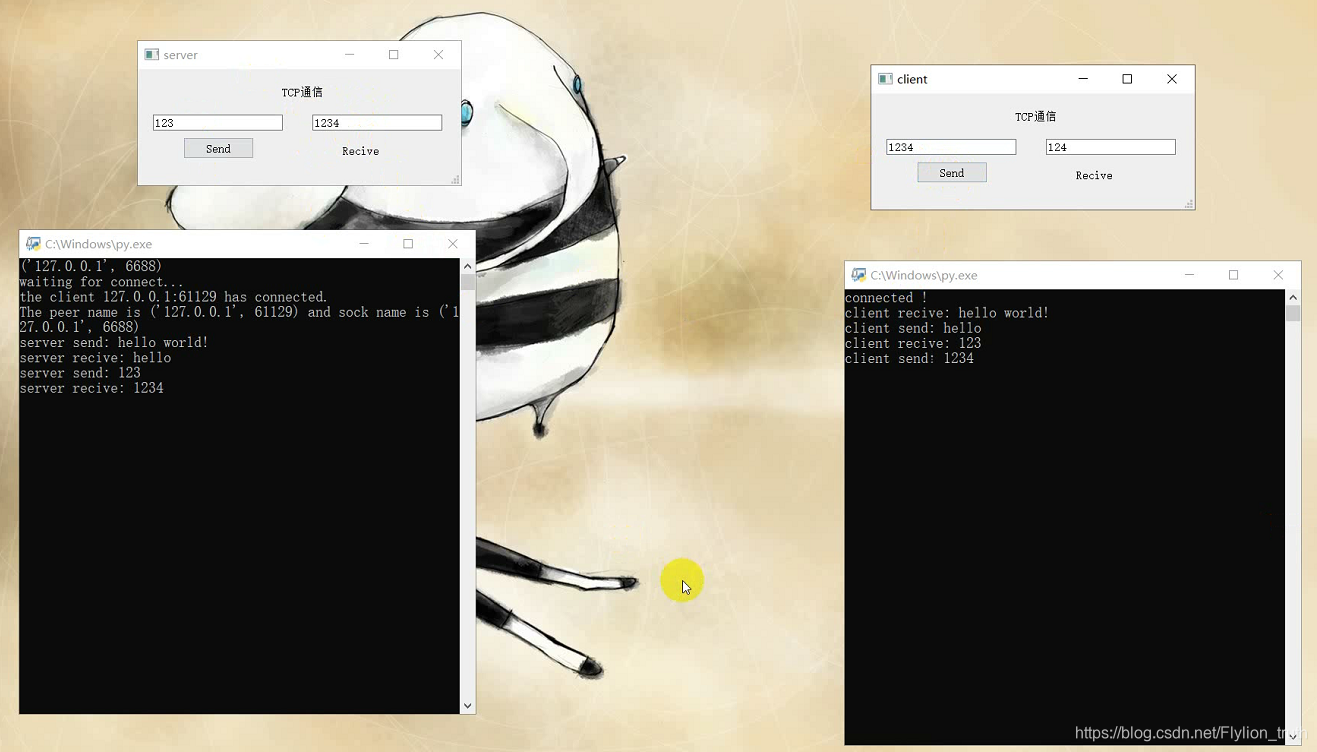Click the resize grip of the server window
The width and height of the screenshot is (1317, 752).
(455, 180)
